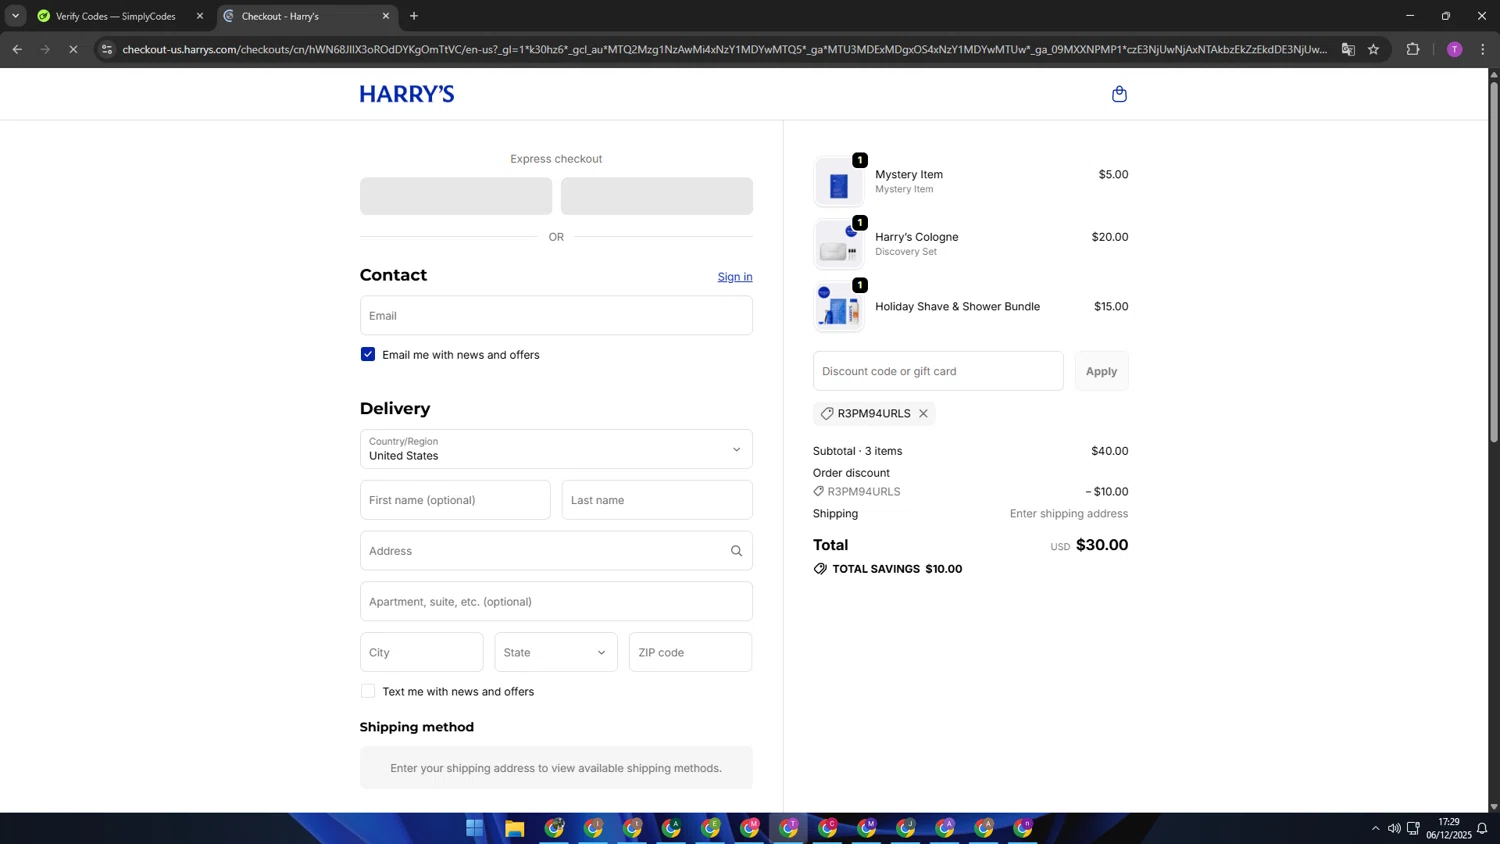Click the Holiday Shave & Shower Bundle name

coord(957,307)
